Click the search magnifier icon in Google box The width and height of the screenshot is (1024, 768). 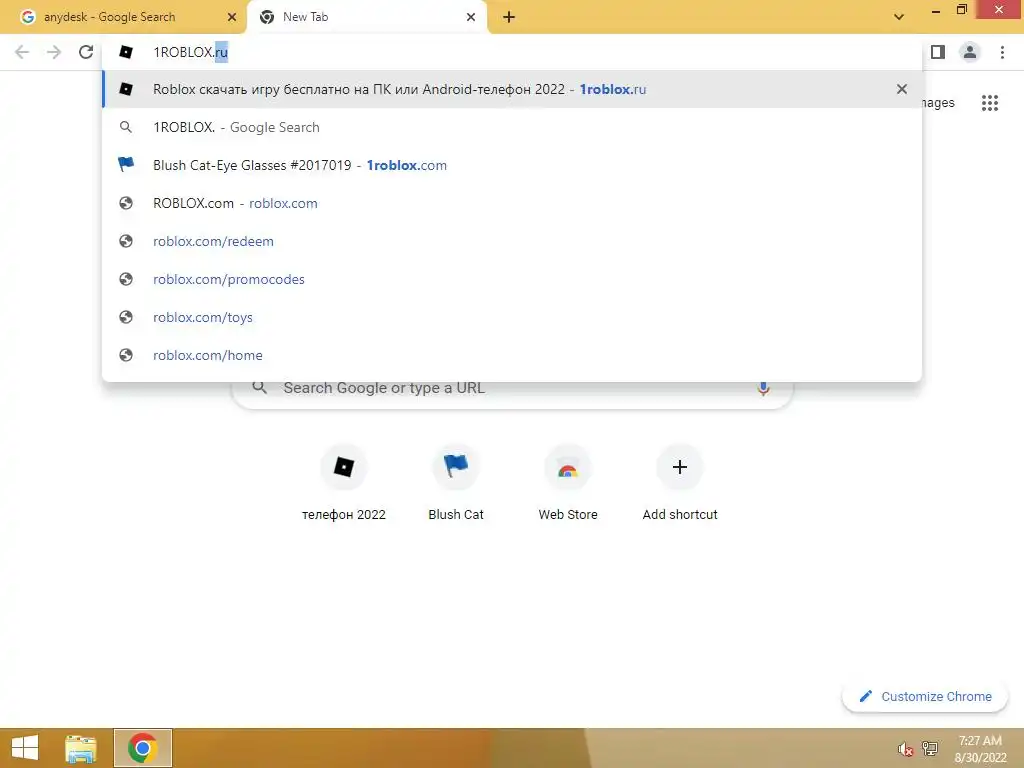(259, 387)
